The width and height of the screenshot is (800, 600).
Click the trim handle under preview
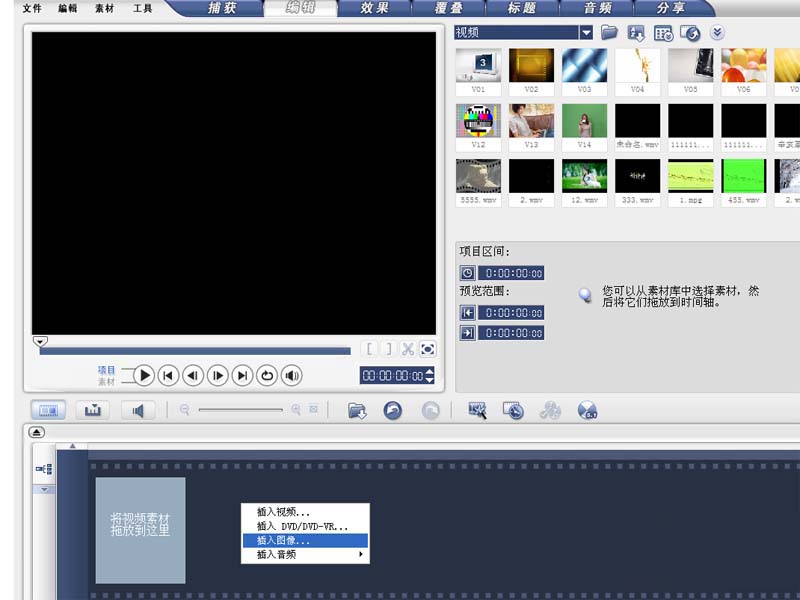pos(40,341)
